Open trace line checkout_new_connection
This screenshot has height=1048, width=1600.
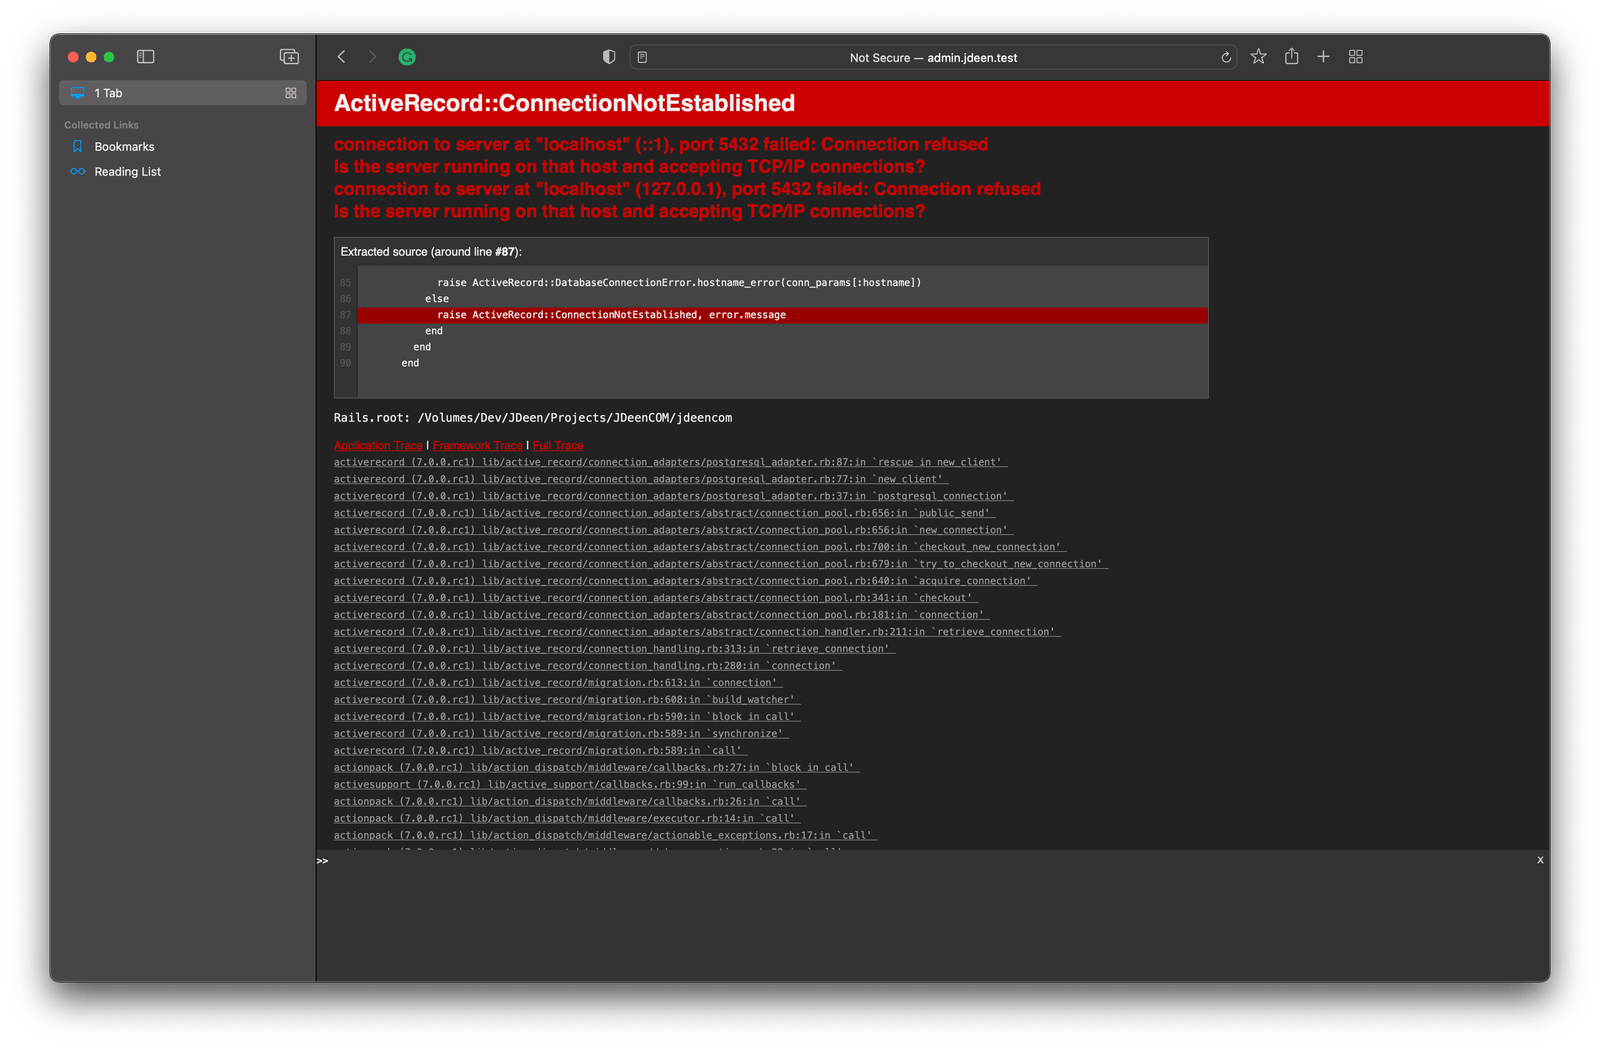click(700, 547)
